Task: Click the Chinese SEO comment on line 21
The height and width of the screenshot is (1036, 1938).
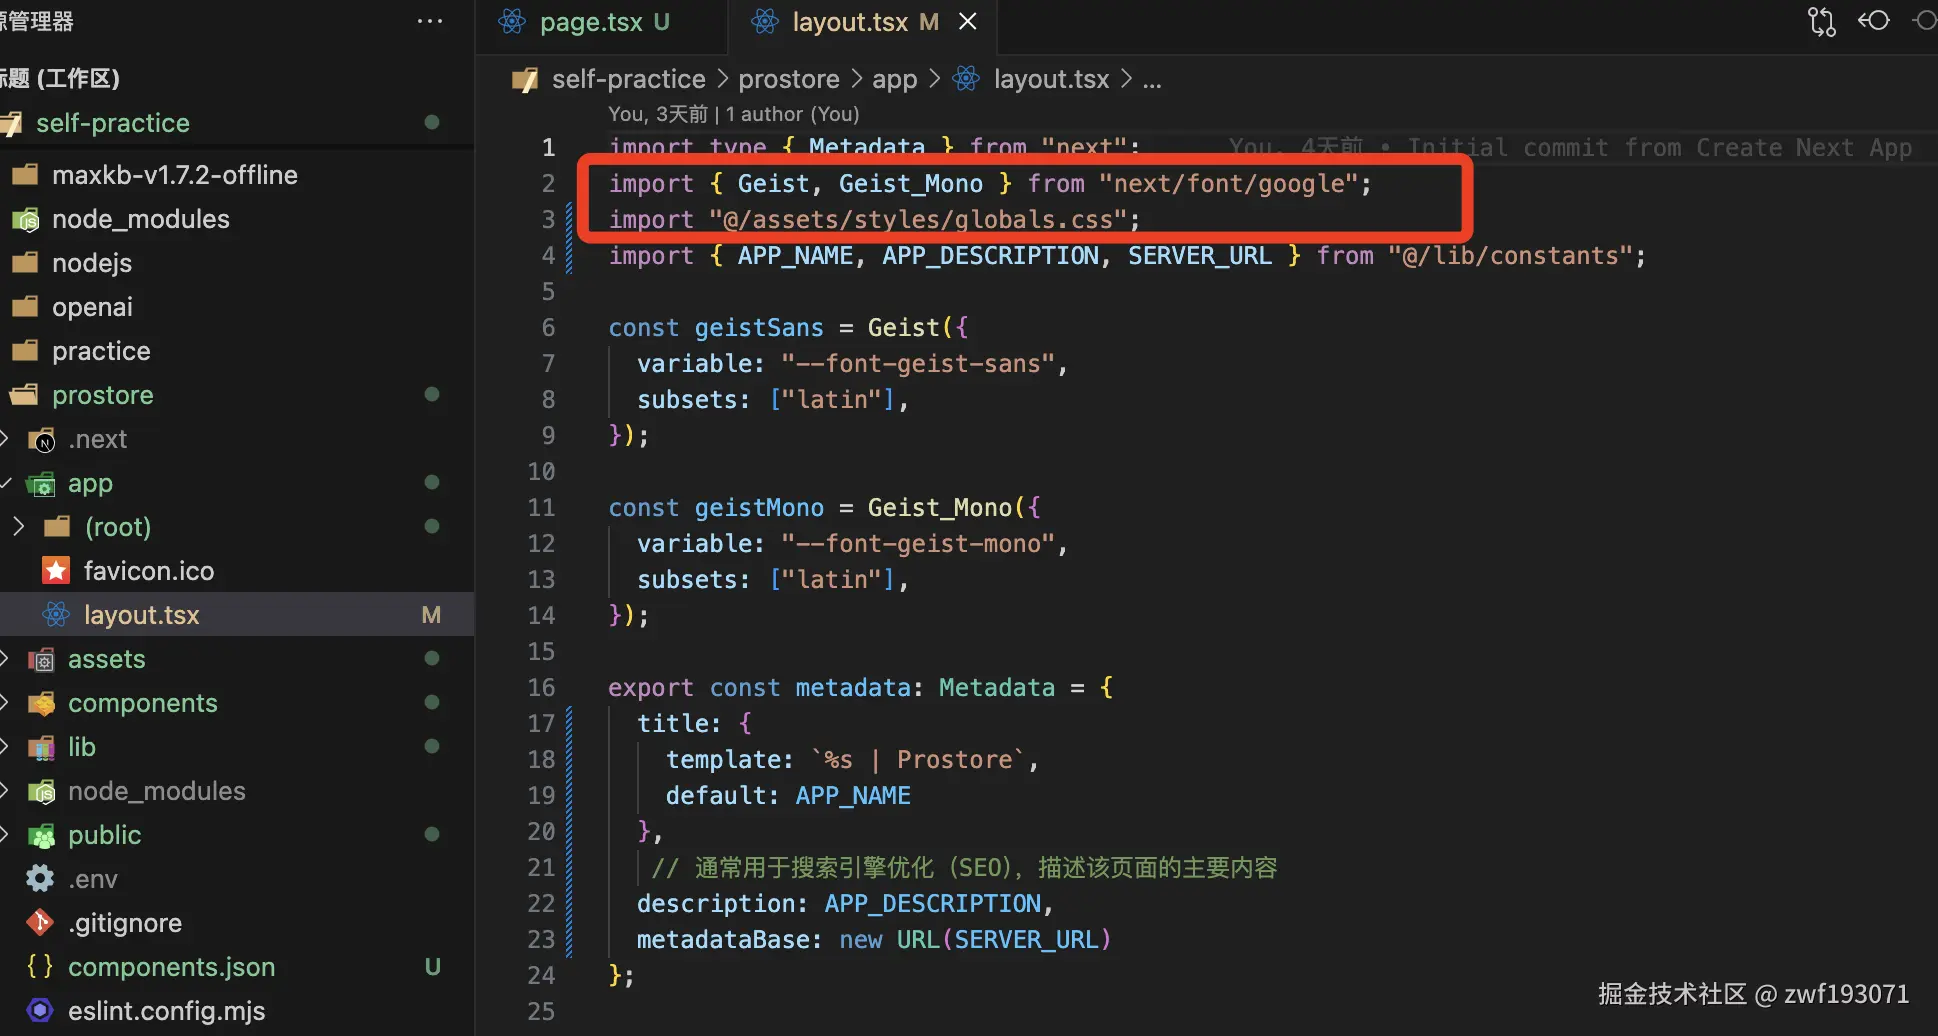Action: 964,868
